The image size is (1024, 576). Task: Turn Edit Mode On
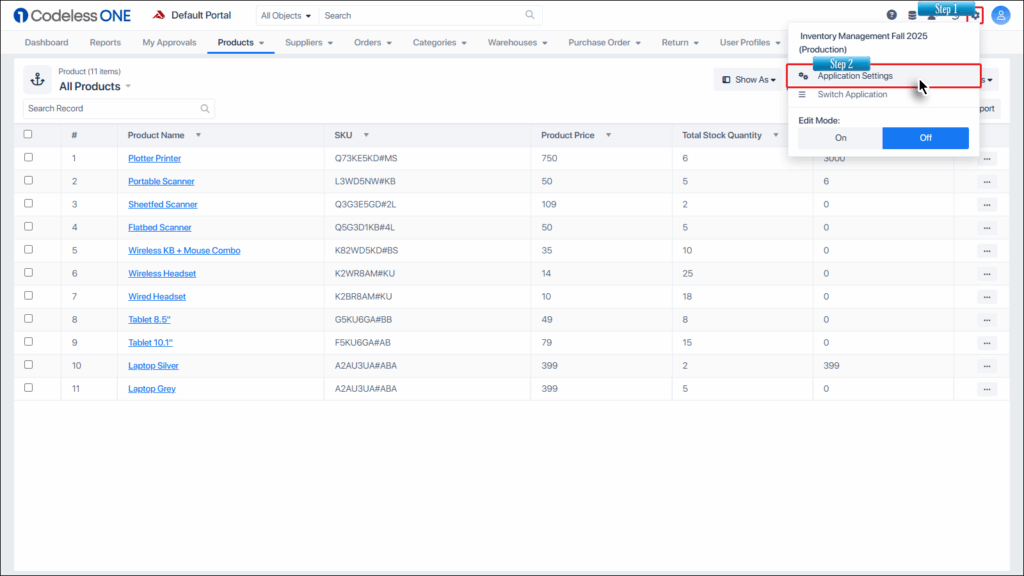840,137
